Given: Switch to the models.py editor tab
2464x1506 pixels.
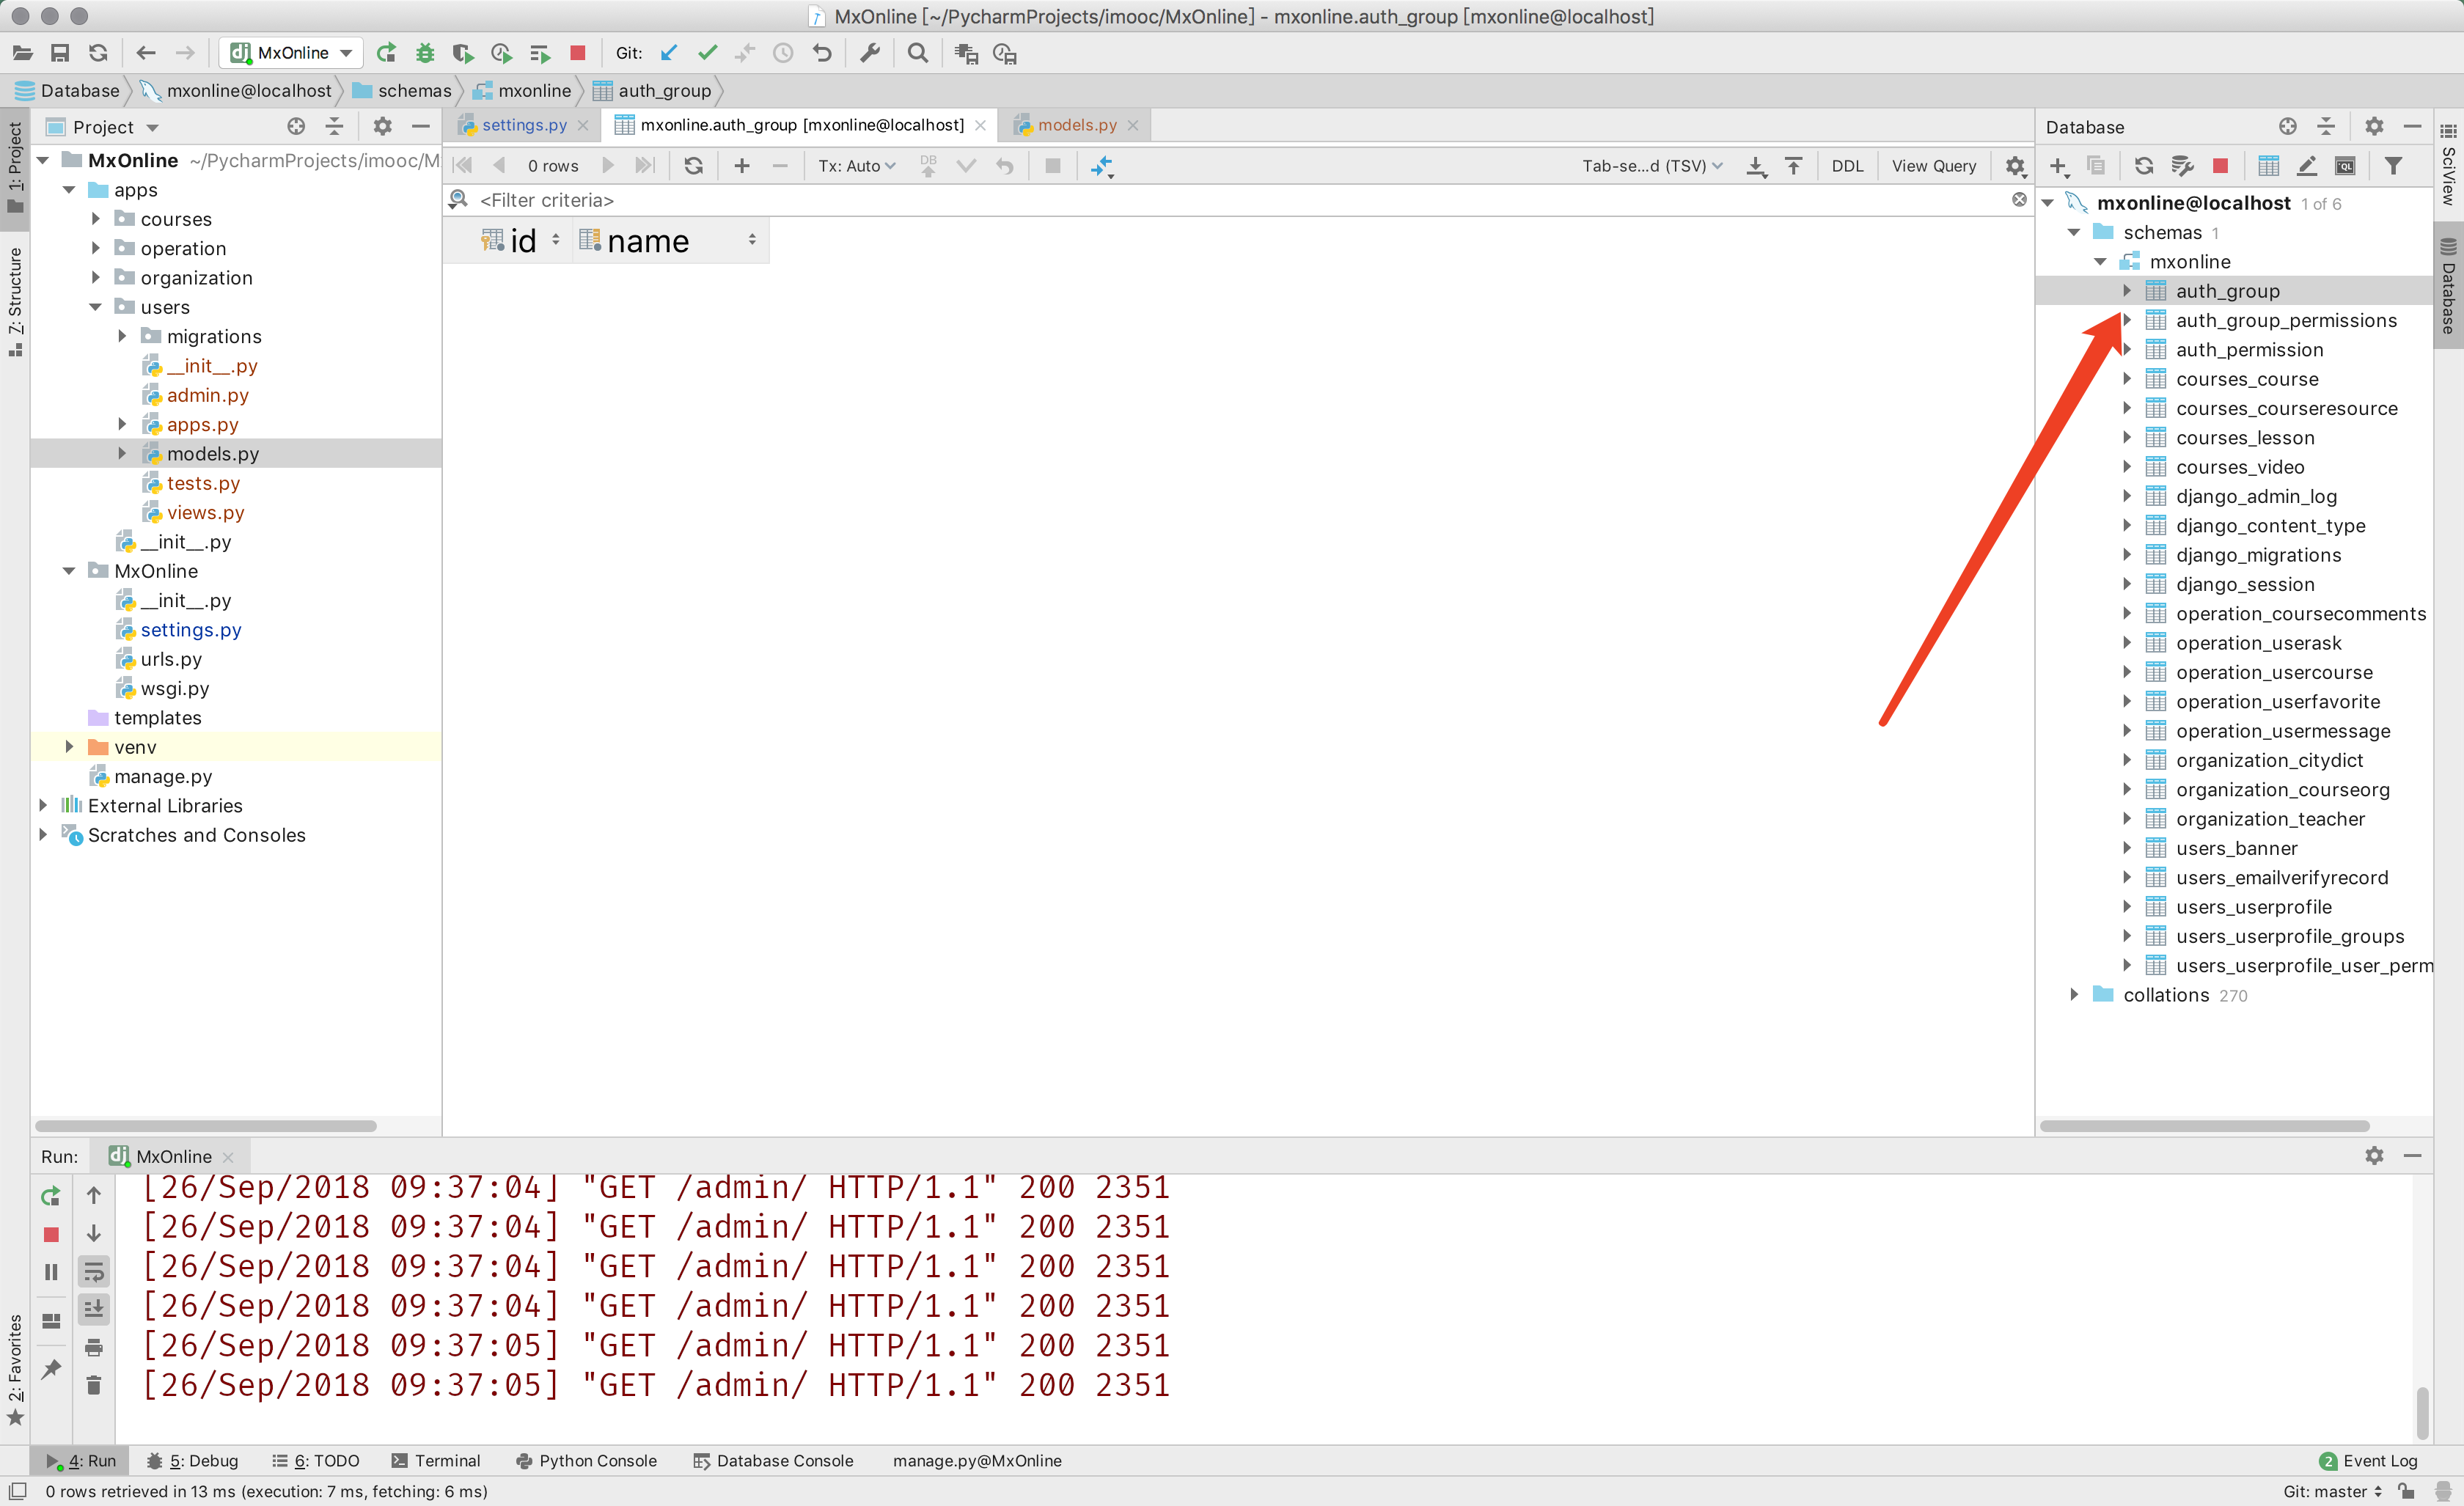Looking at the screenshot, I should click(1076, 125).
